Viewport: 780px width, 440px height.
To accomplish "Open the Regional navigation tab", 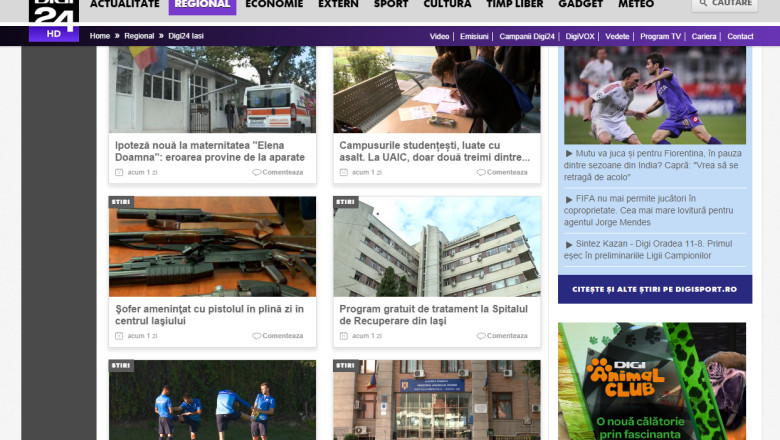I will click(202, 5).
